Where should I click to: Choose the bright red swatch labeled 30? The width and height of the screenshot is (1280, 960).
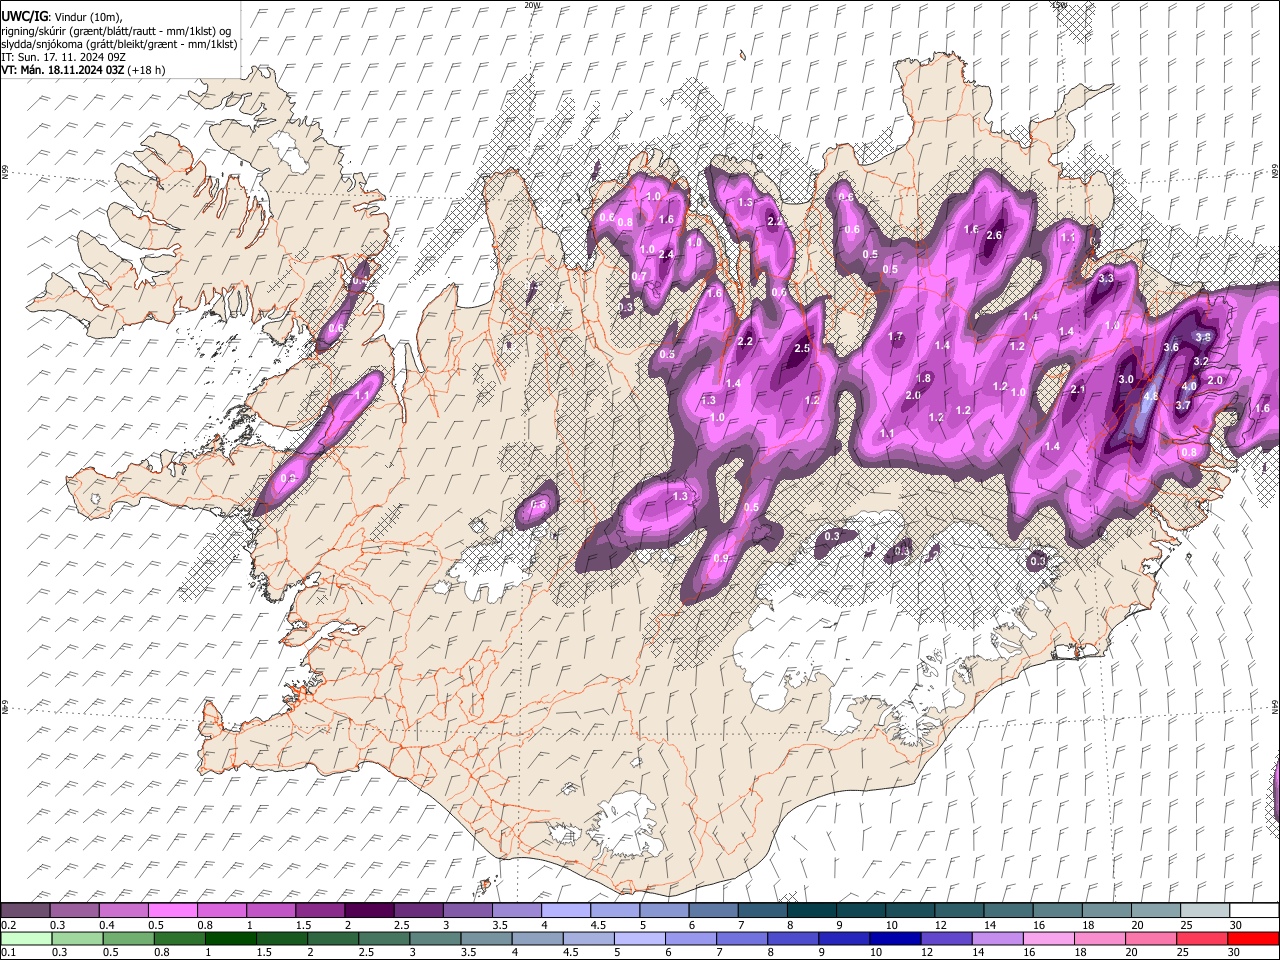tap(1254, 938)
